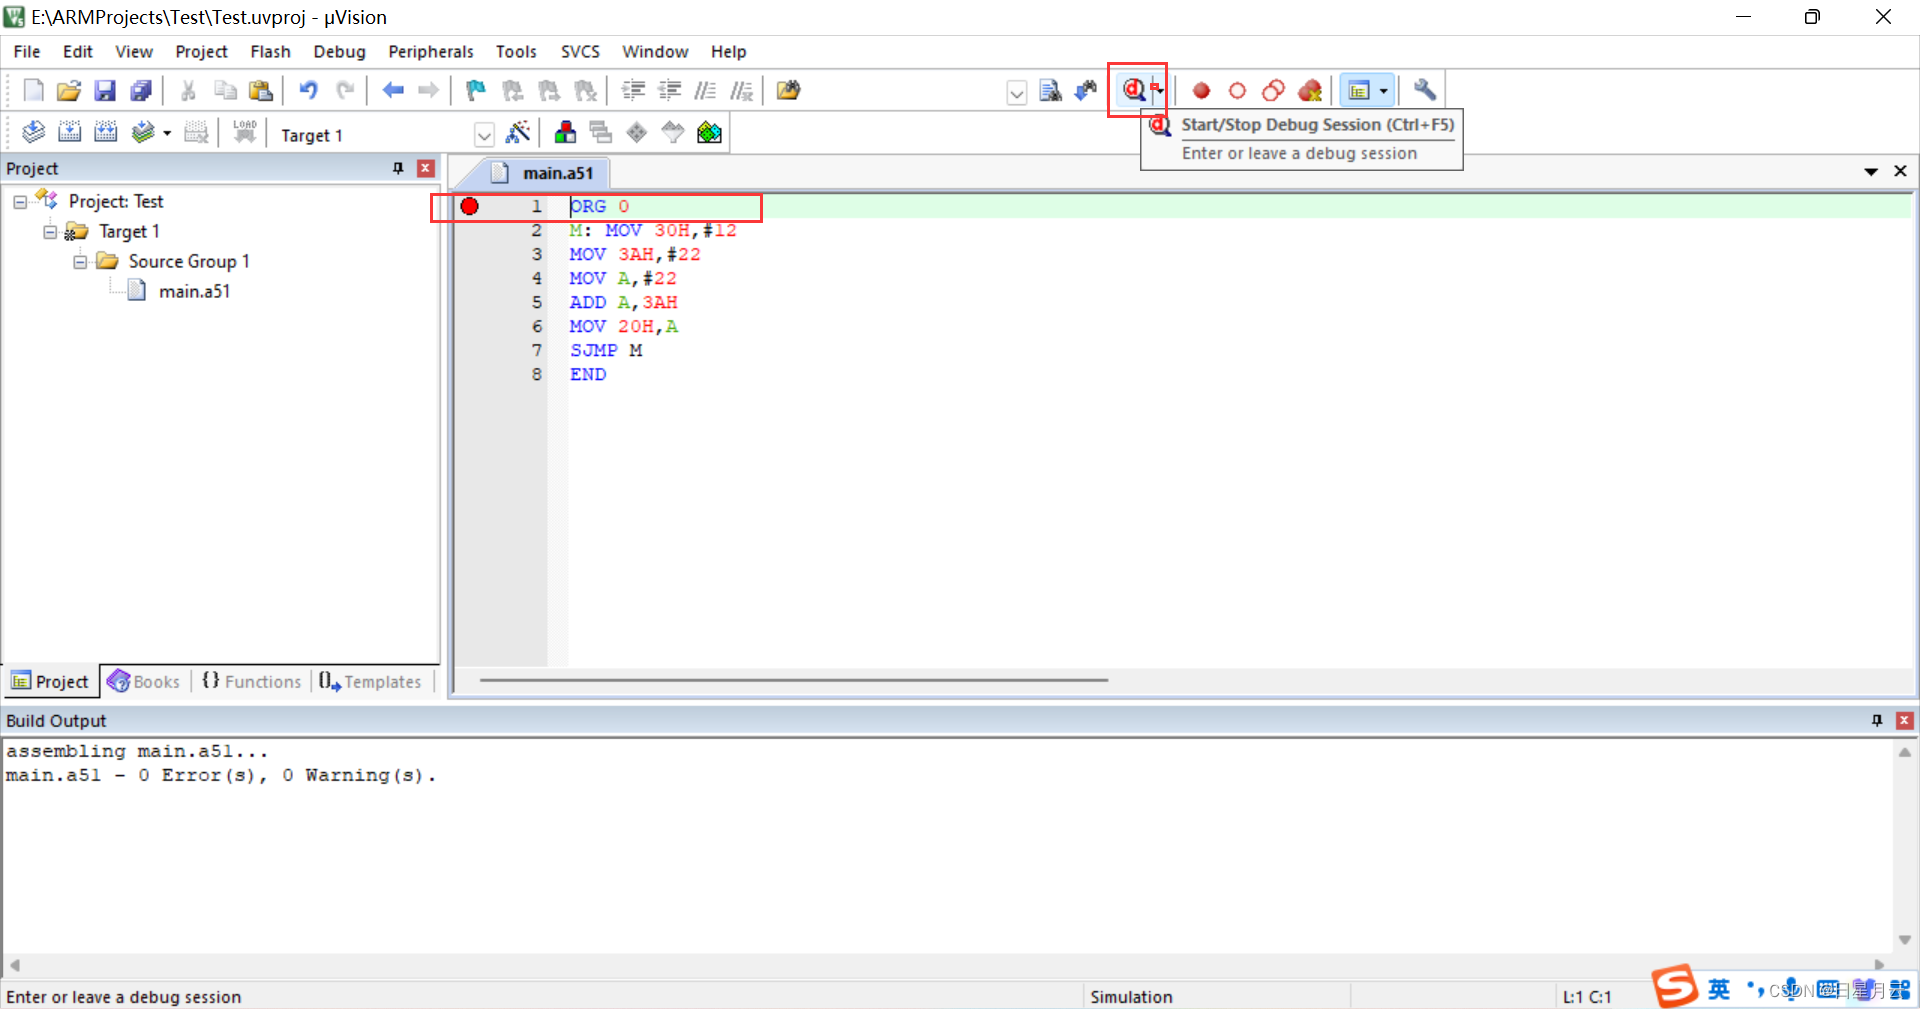The height and width of the screenshot is (1009, 1920).
Task: Insert a breakpoint with red dot icon
Action: pos(1201,91)
